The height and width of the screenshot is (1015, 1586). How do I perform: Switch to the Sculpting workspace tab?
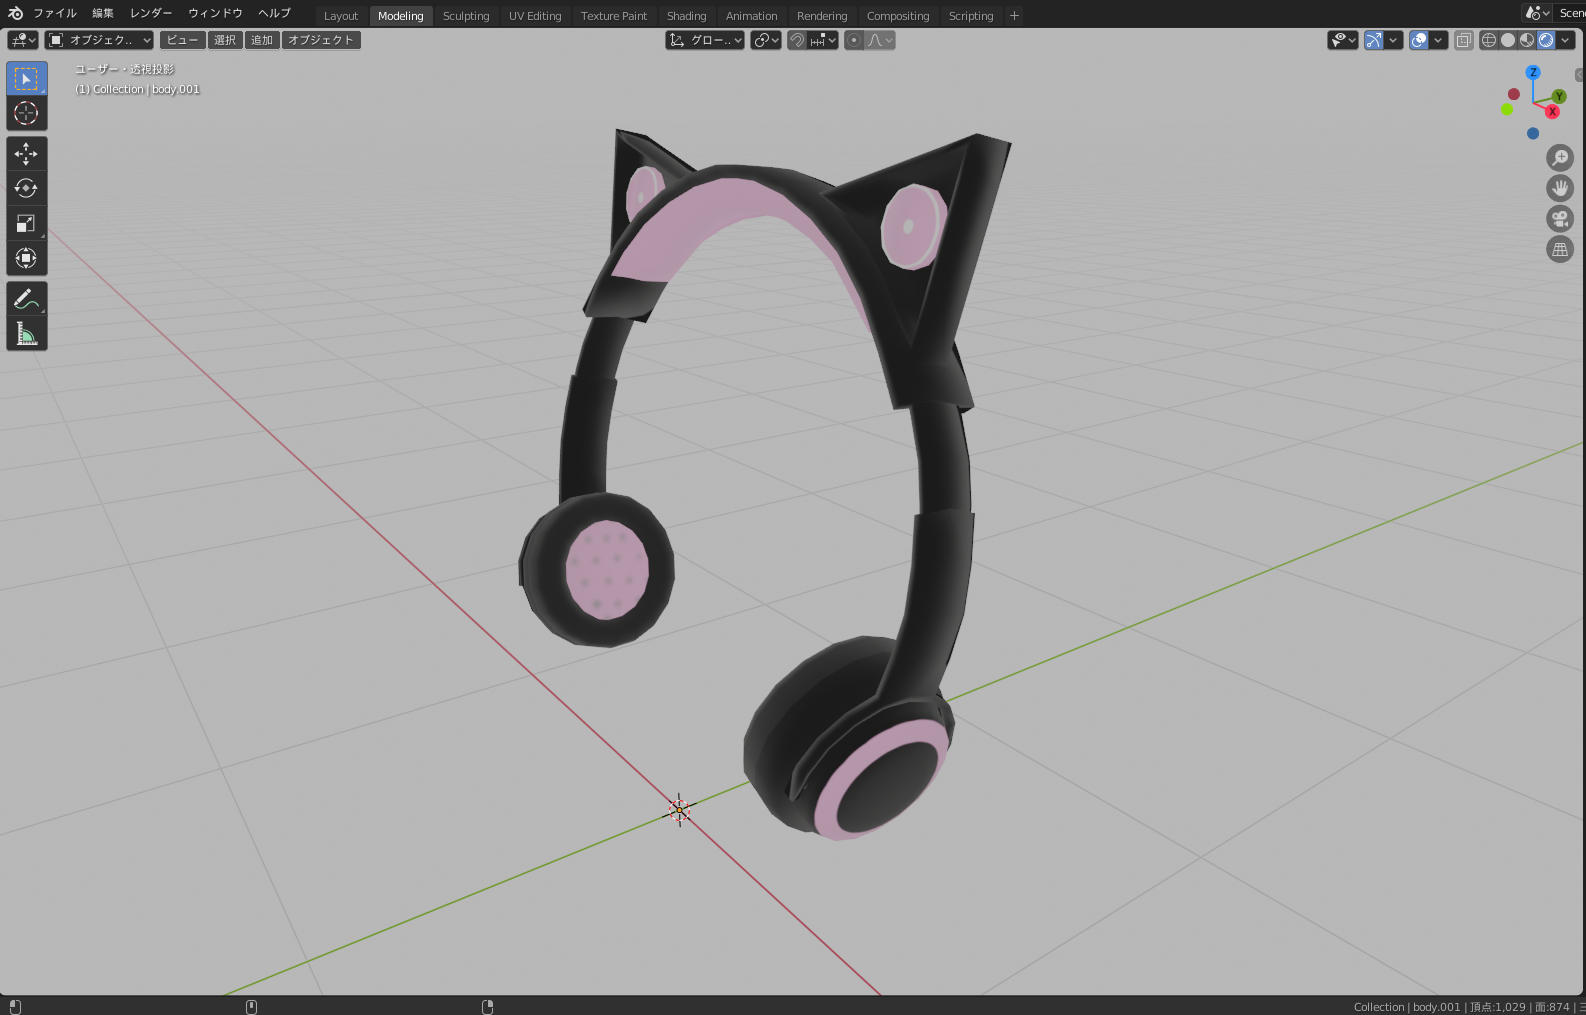point(466,16)
